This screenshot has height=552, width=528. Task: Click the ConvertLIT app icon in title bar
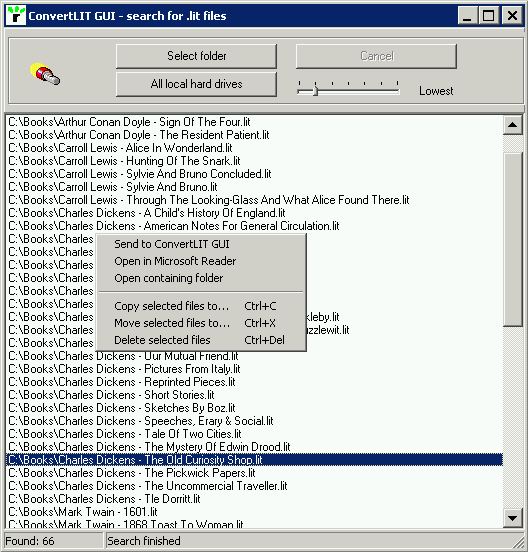coord(17,15)
